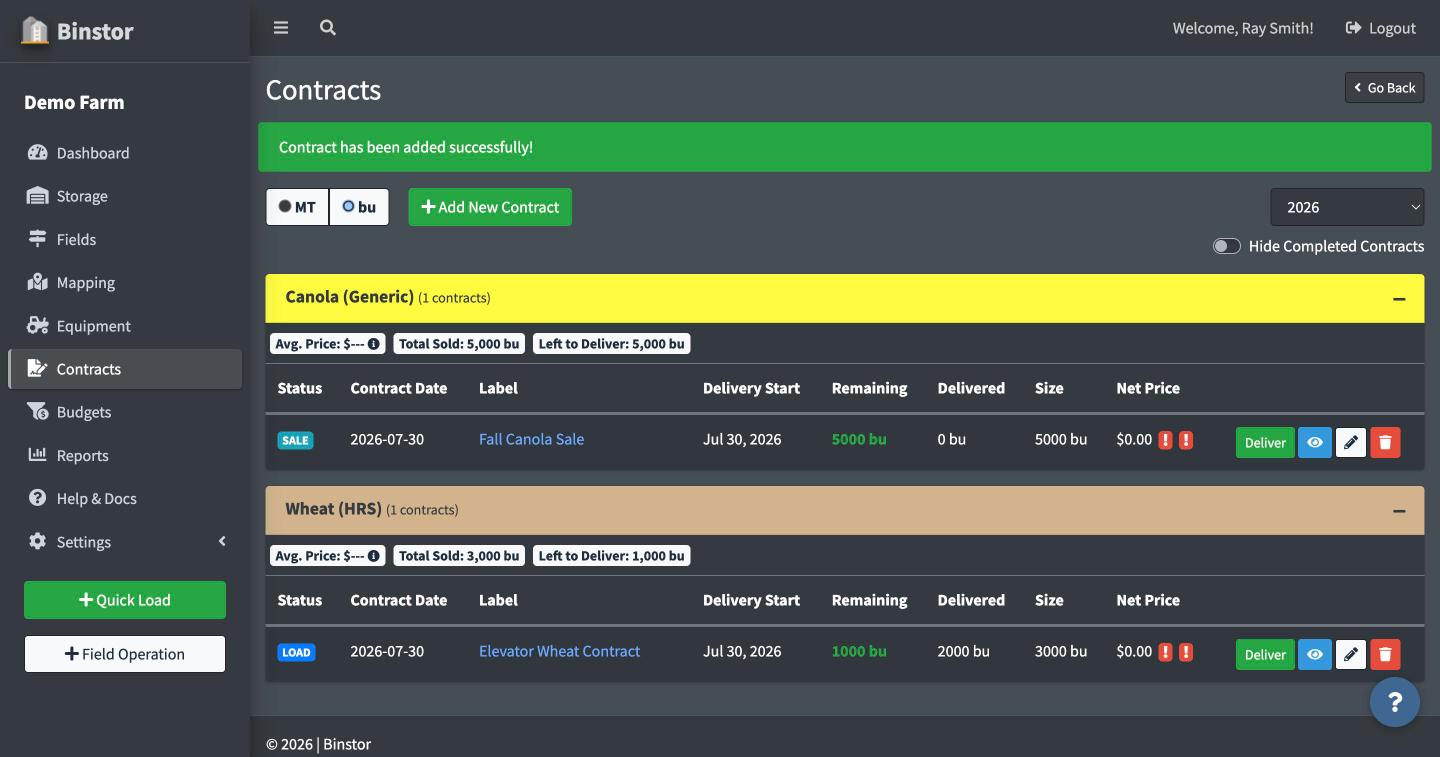The height and width of the screenshot is (757, 1440).
Task: Click the Quick Load button
Action: click(x=125, y=600)
